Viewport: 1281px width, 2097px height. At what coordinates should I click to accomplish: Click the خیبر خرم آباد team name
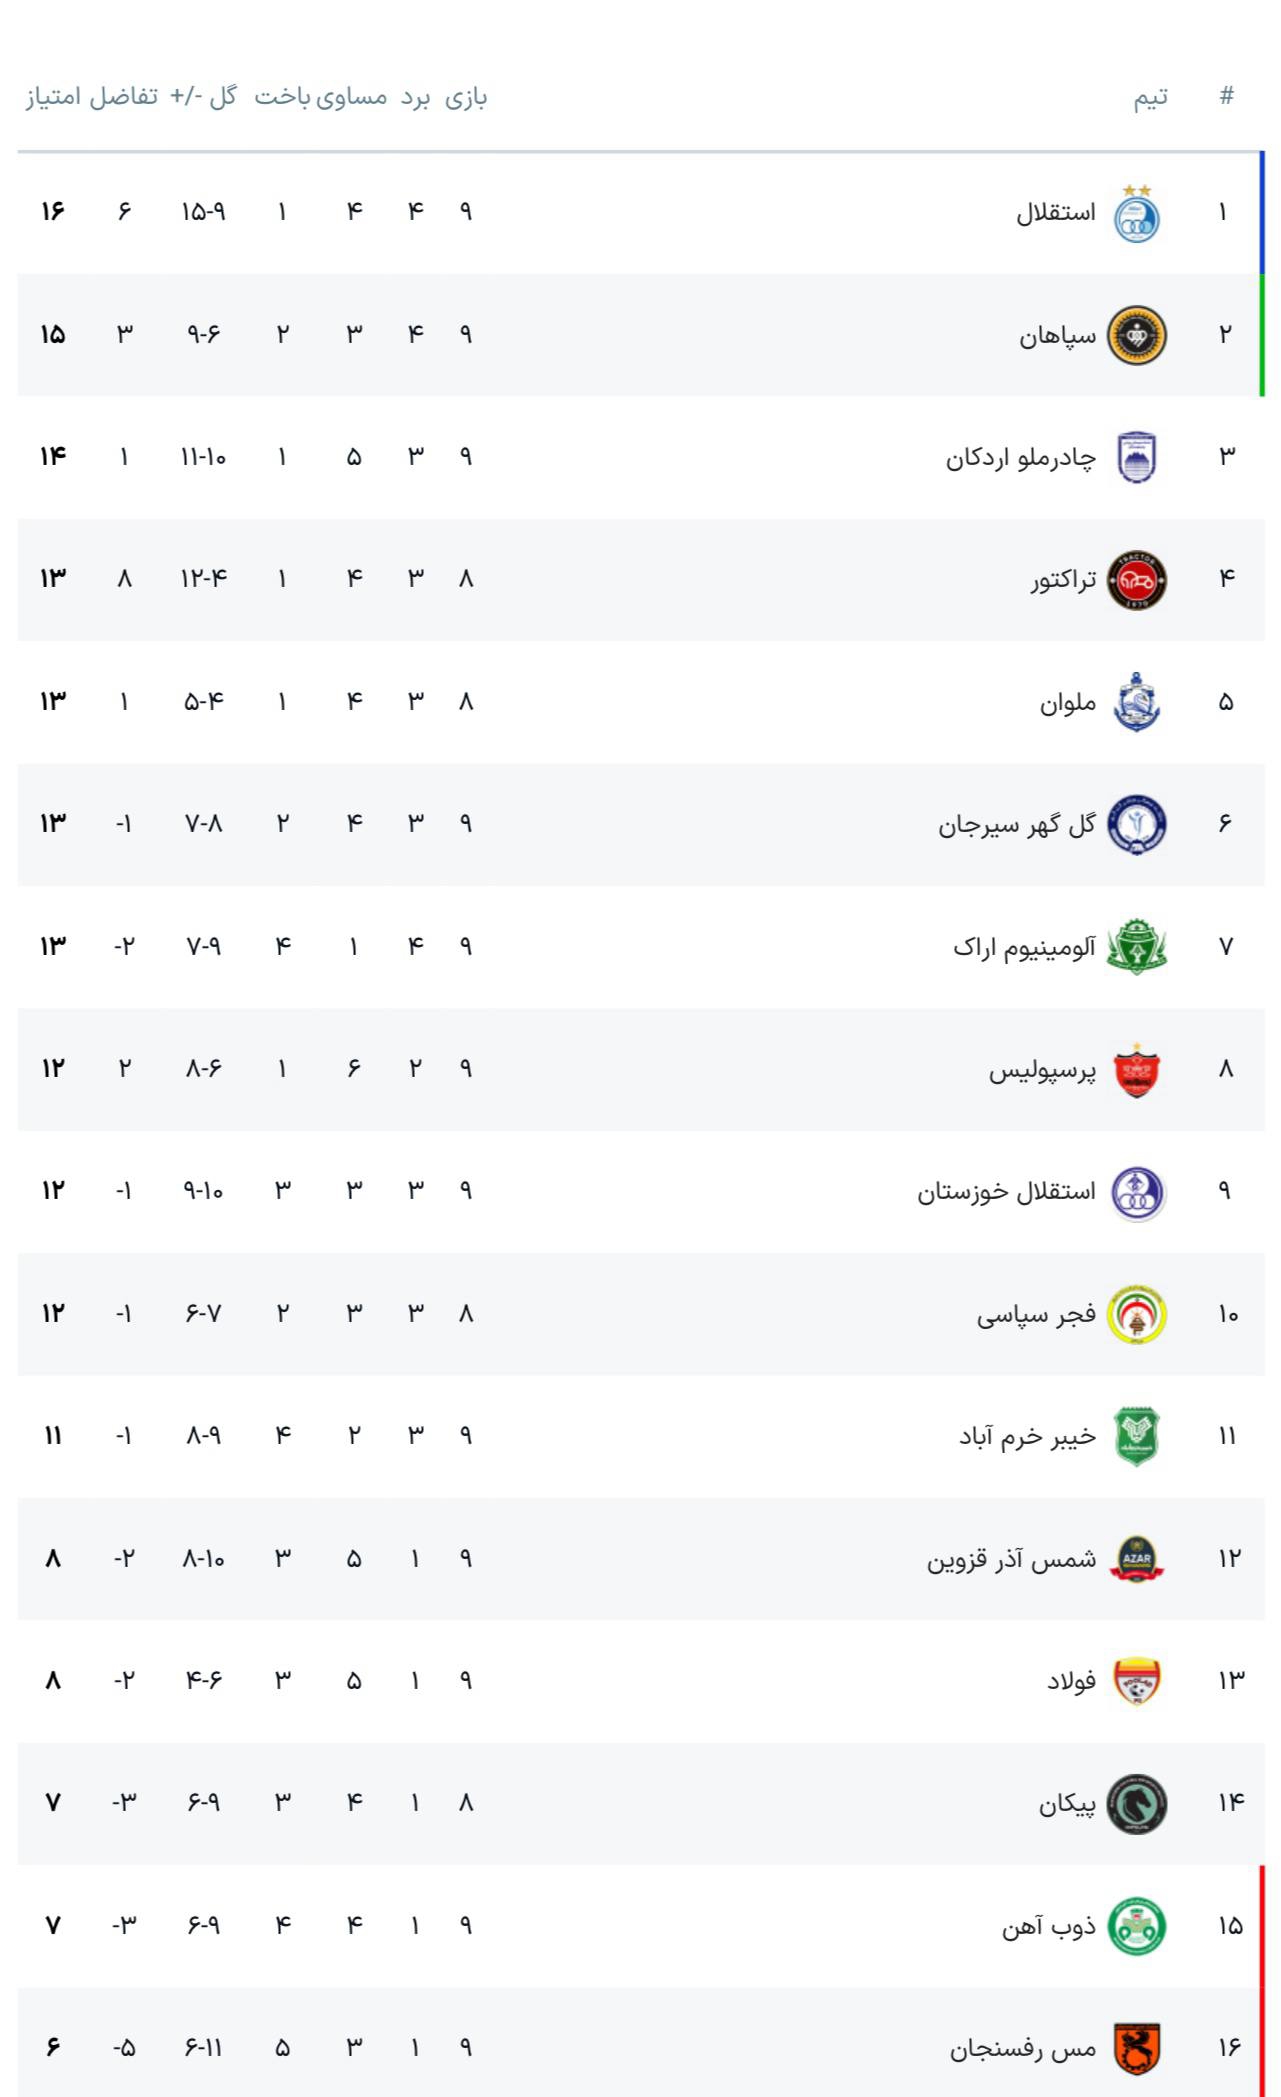(x=1028, y=1437)
